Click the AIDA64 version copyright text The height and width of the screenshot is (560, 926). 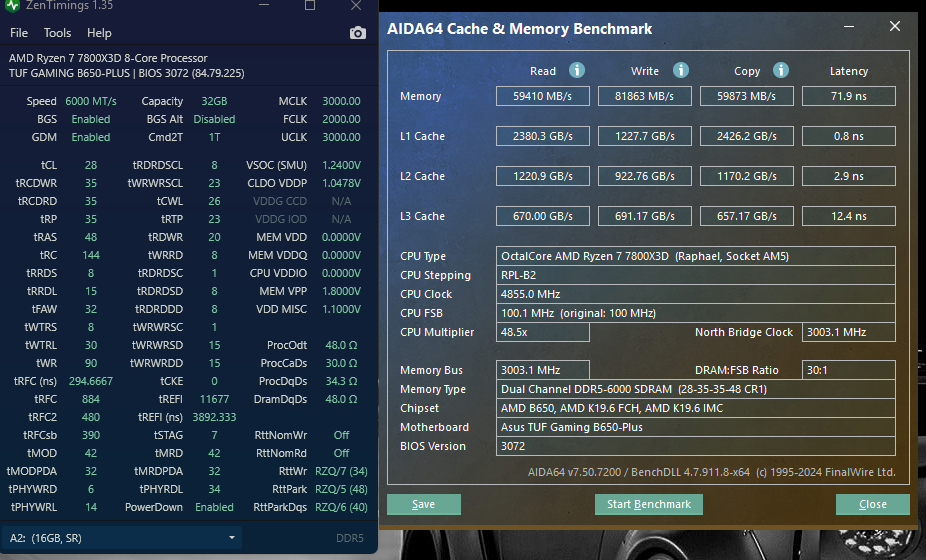[x=711, y=472]
